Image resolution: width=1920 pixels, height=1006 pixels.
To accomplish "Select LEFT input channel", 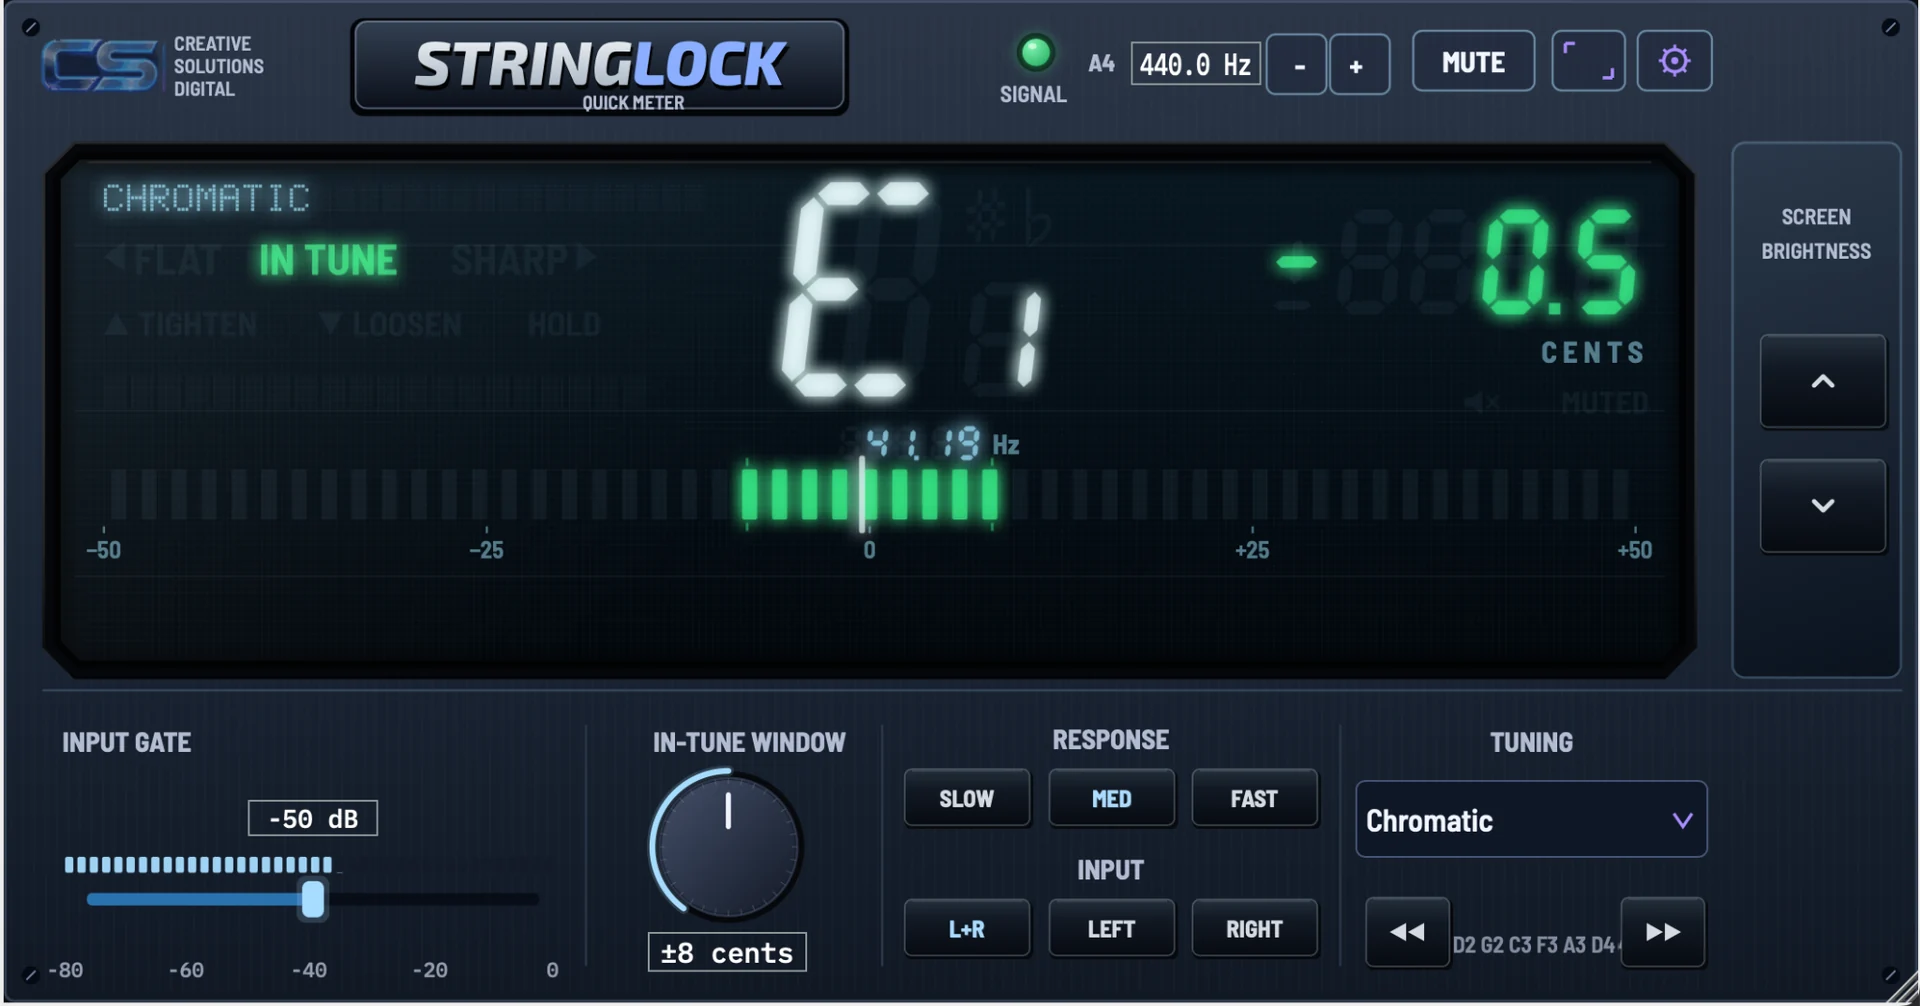I will tap(1111, 929).
